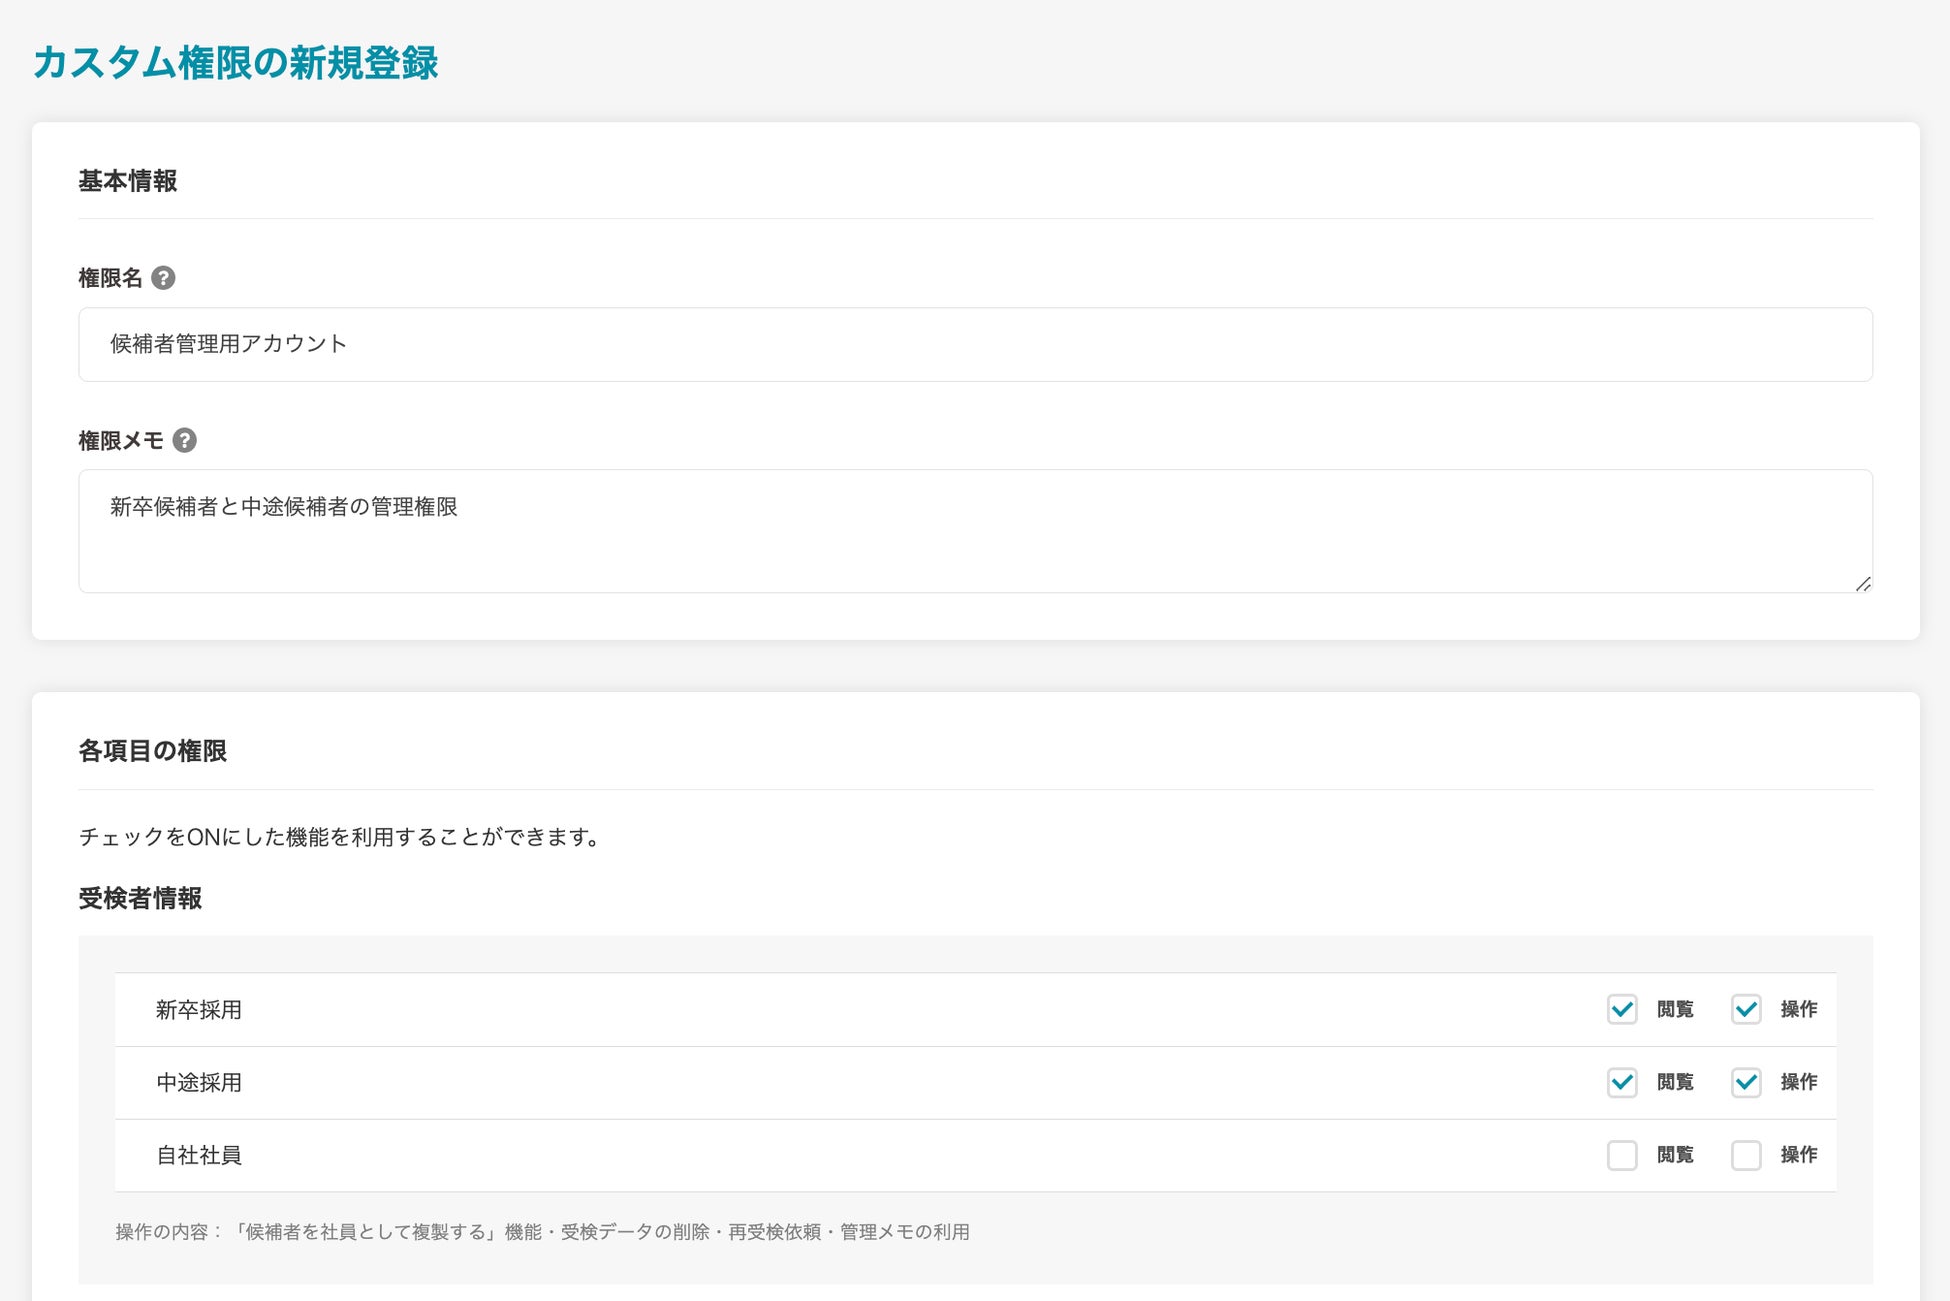
Task: Enable the 操作 checkbox for 自社社員
Action: click(1746, 1155)
